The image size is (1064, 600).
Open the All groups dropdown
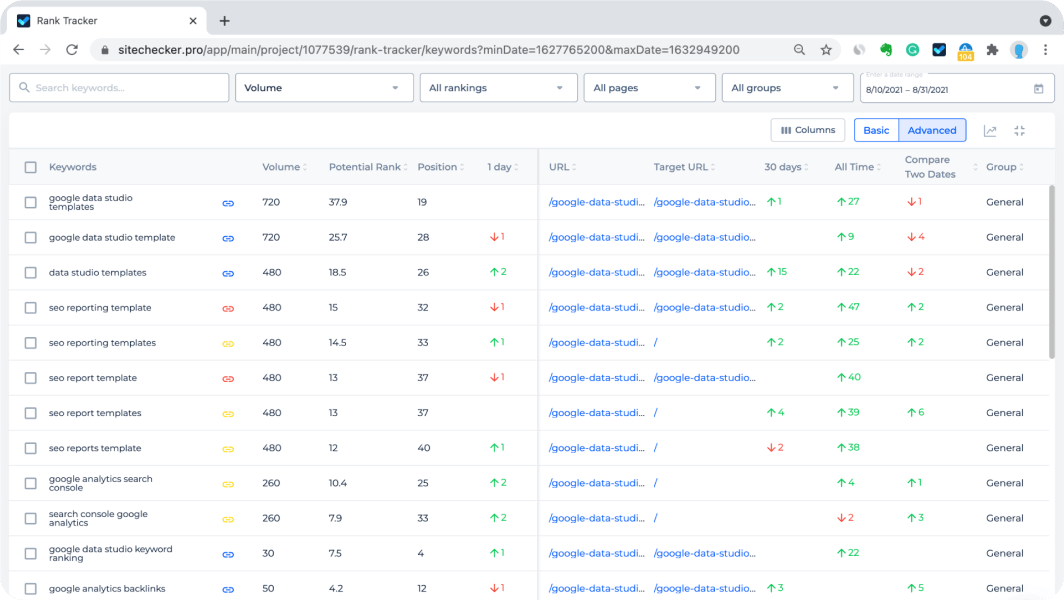pyautogui.click(x=787, y=88)
